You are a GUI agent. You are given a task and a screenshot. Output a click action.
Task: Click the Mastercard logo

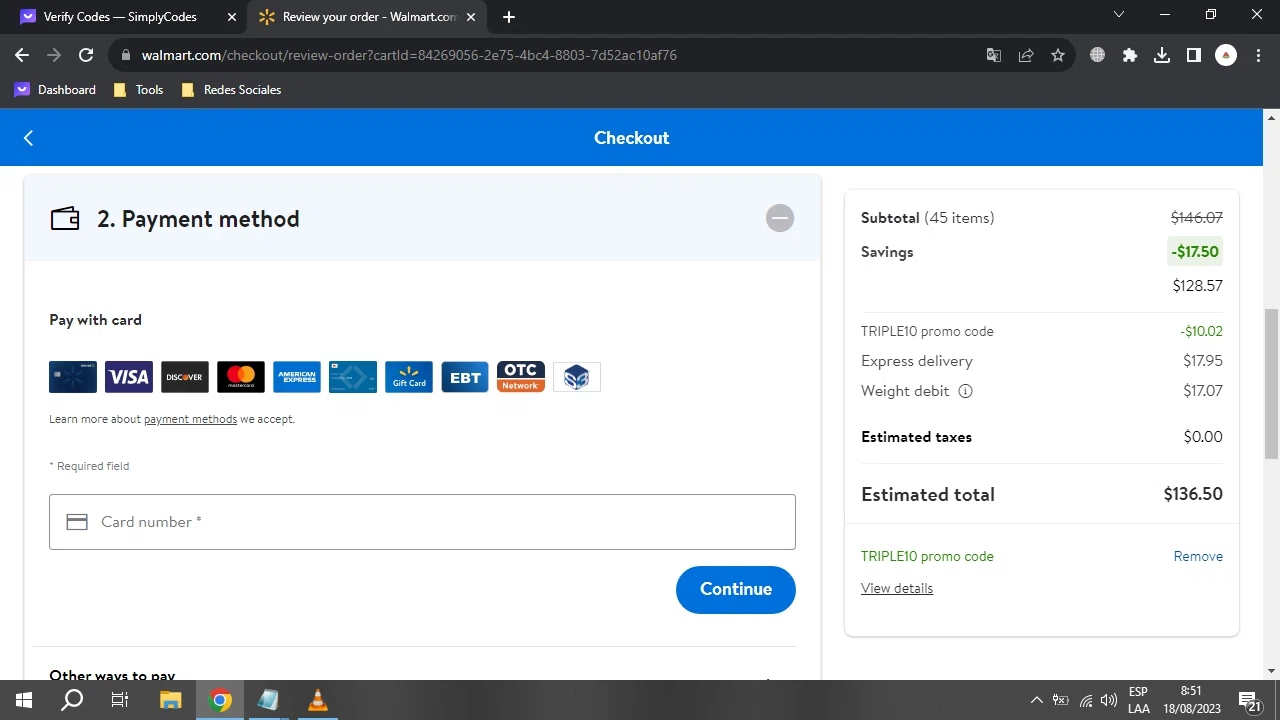[x=241, y=377]
